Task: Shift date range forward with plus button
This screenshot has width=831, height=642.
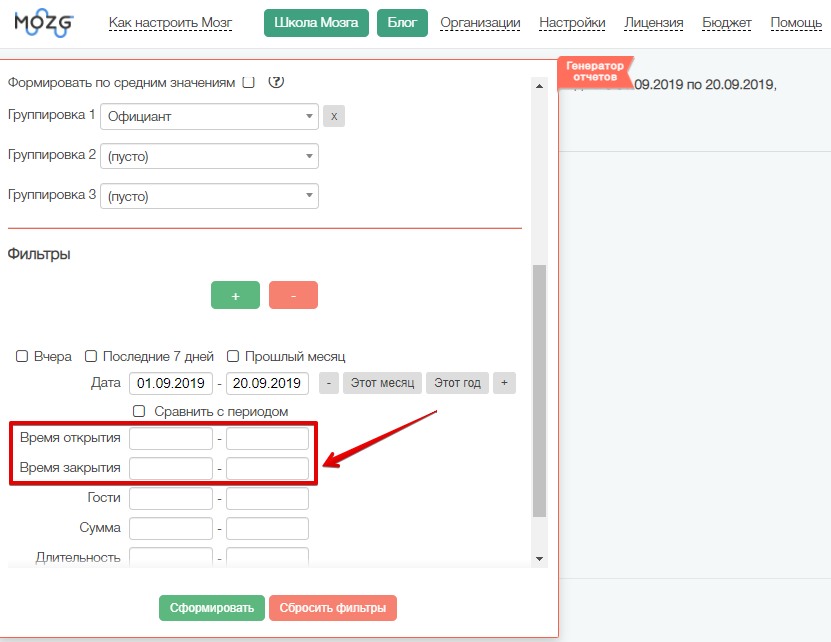Action: click(x=505, y=383)
